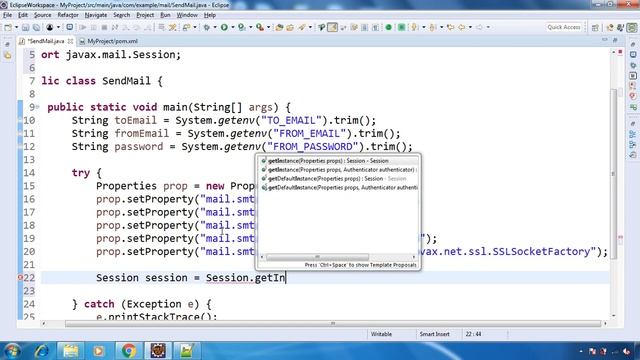The height and width of the screenshot is (360, 640).
Task: Click the green circle toolbar icon
Action: [389, 27]
